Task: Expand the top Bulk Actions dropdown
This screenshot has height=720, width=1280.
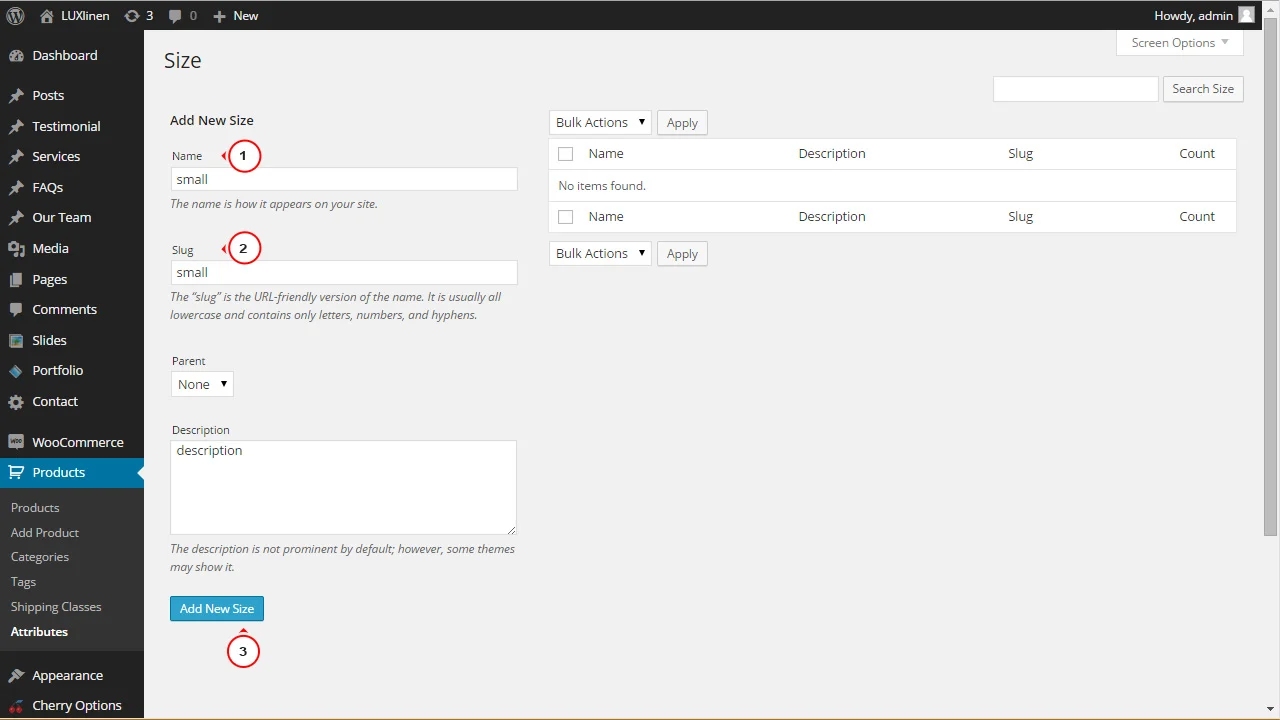Action: (600, 123)
